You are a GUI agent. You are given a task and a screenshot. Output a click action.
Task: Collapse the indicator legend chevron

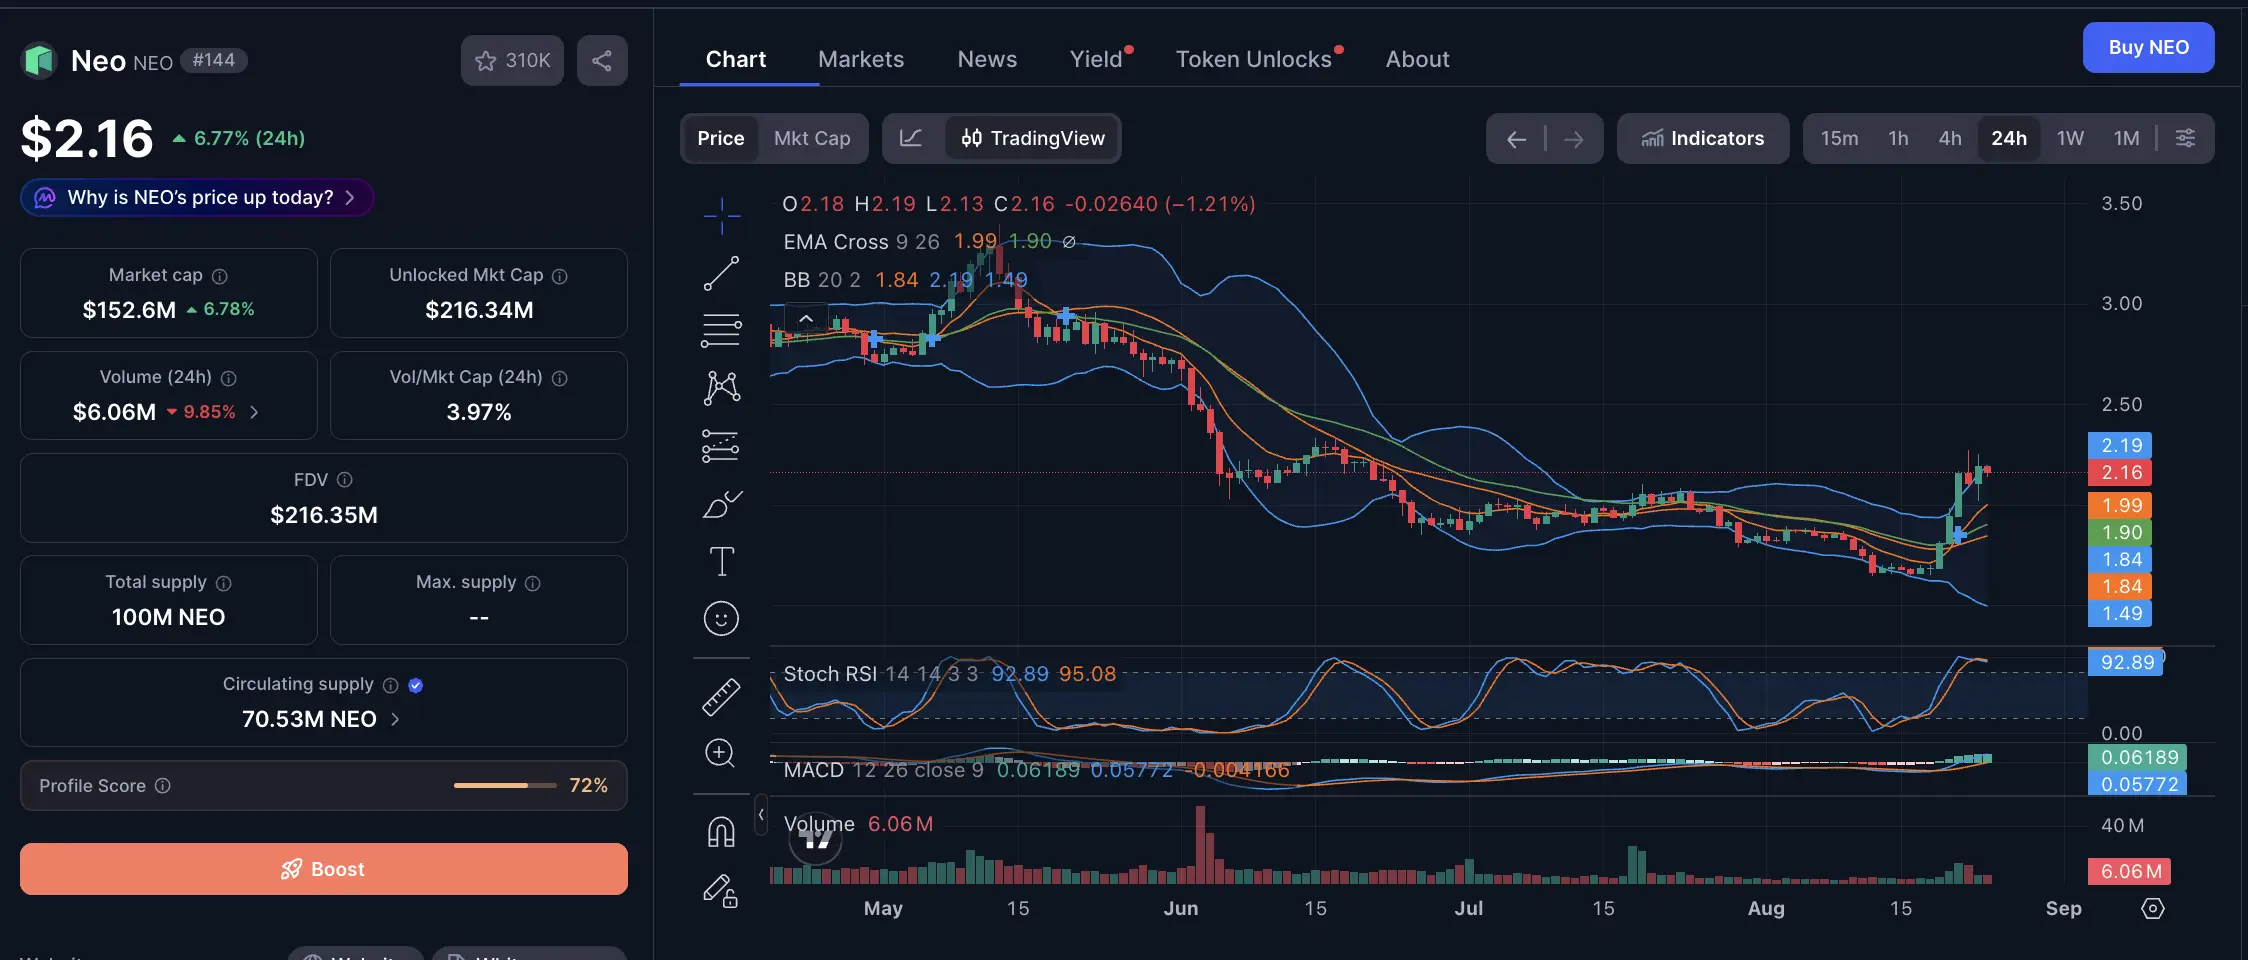pos(806,319)
